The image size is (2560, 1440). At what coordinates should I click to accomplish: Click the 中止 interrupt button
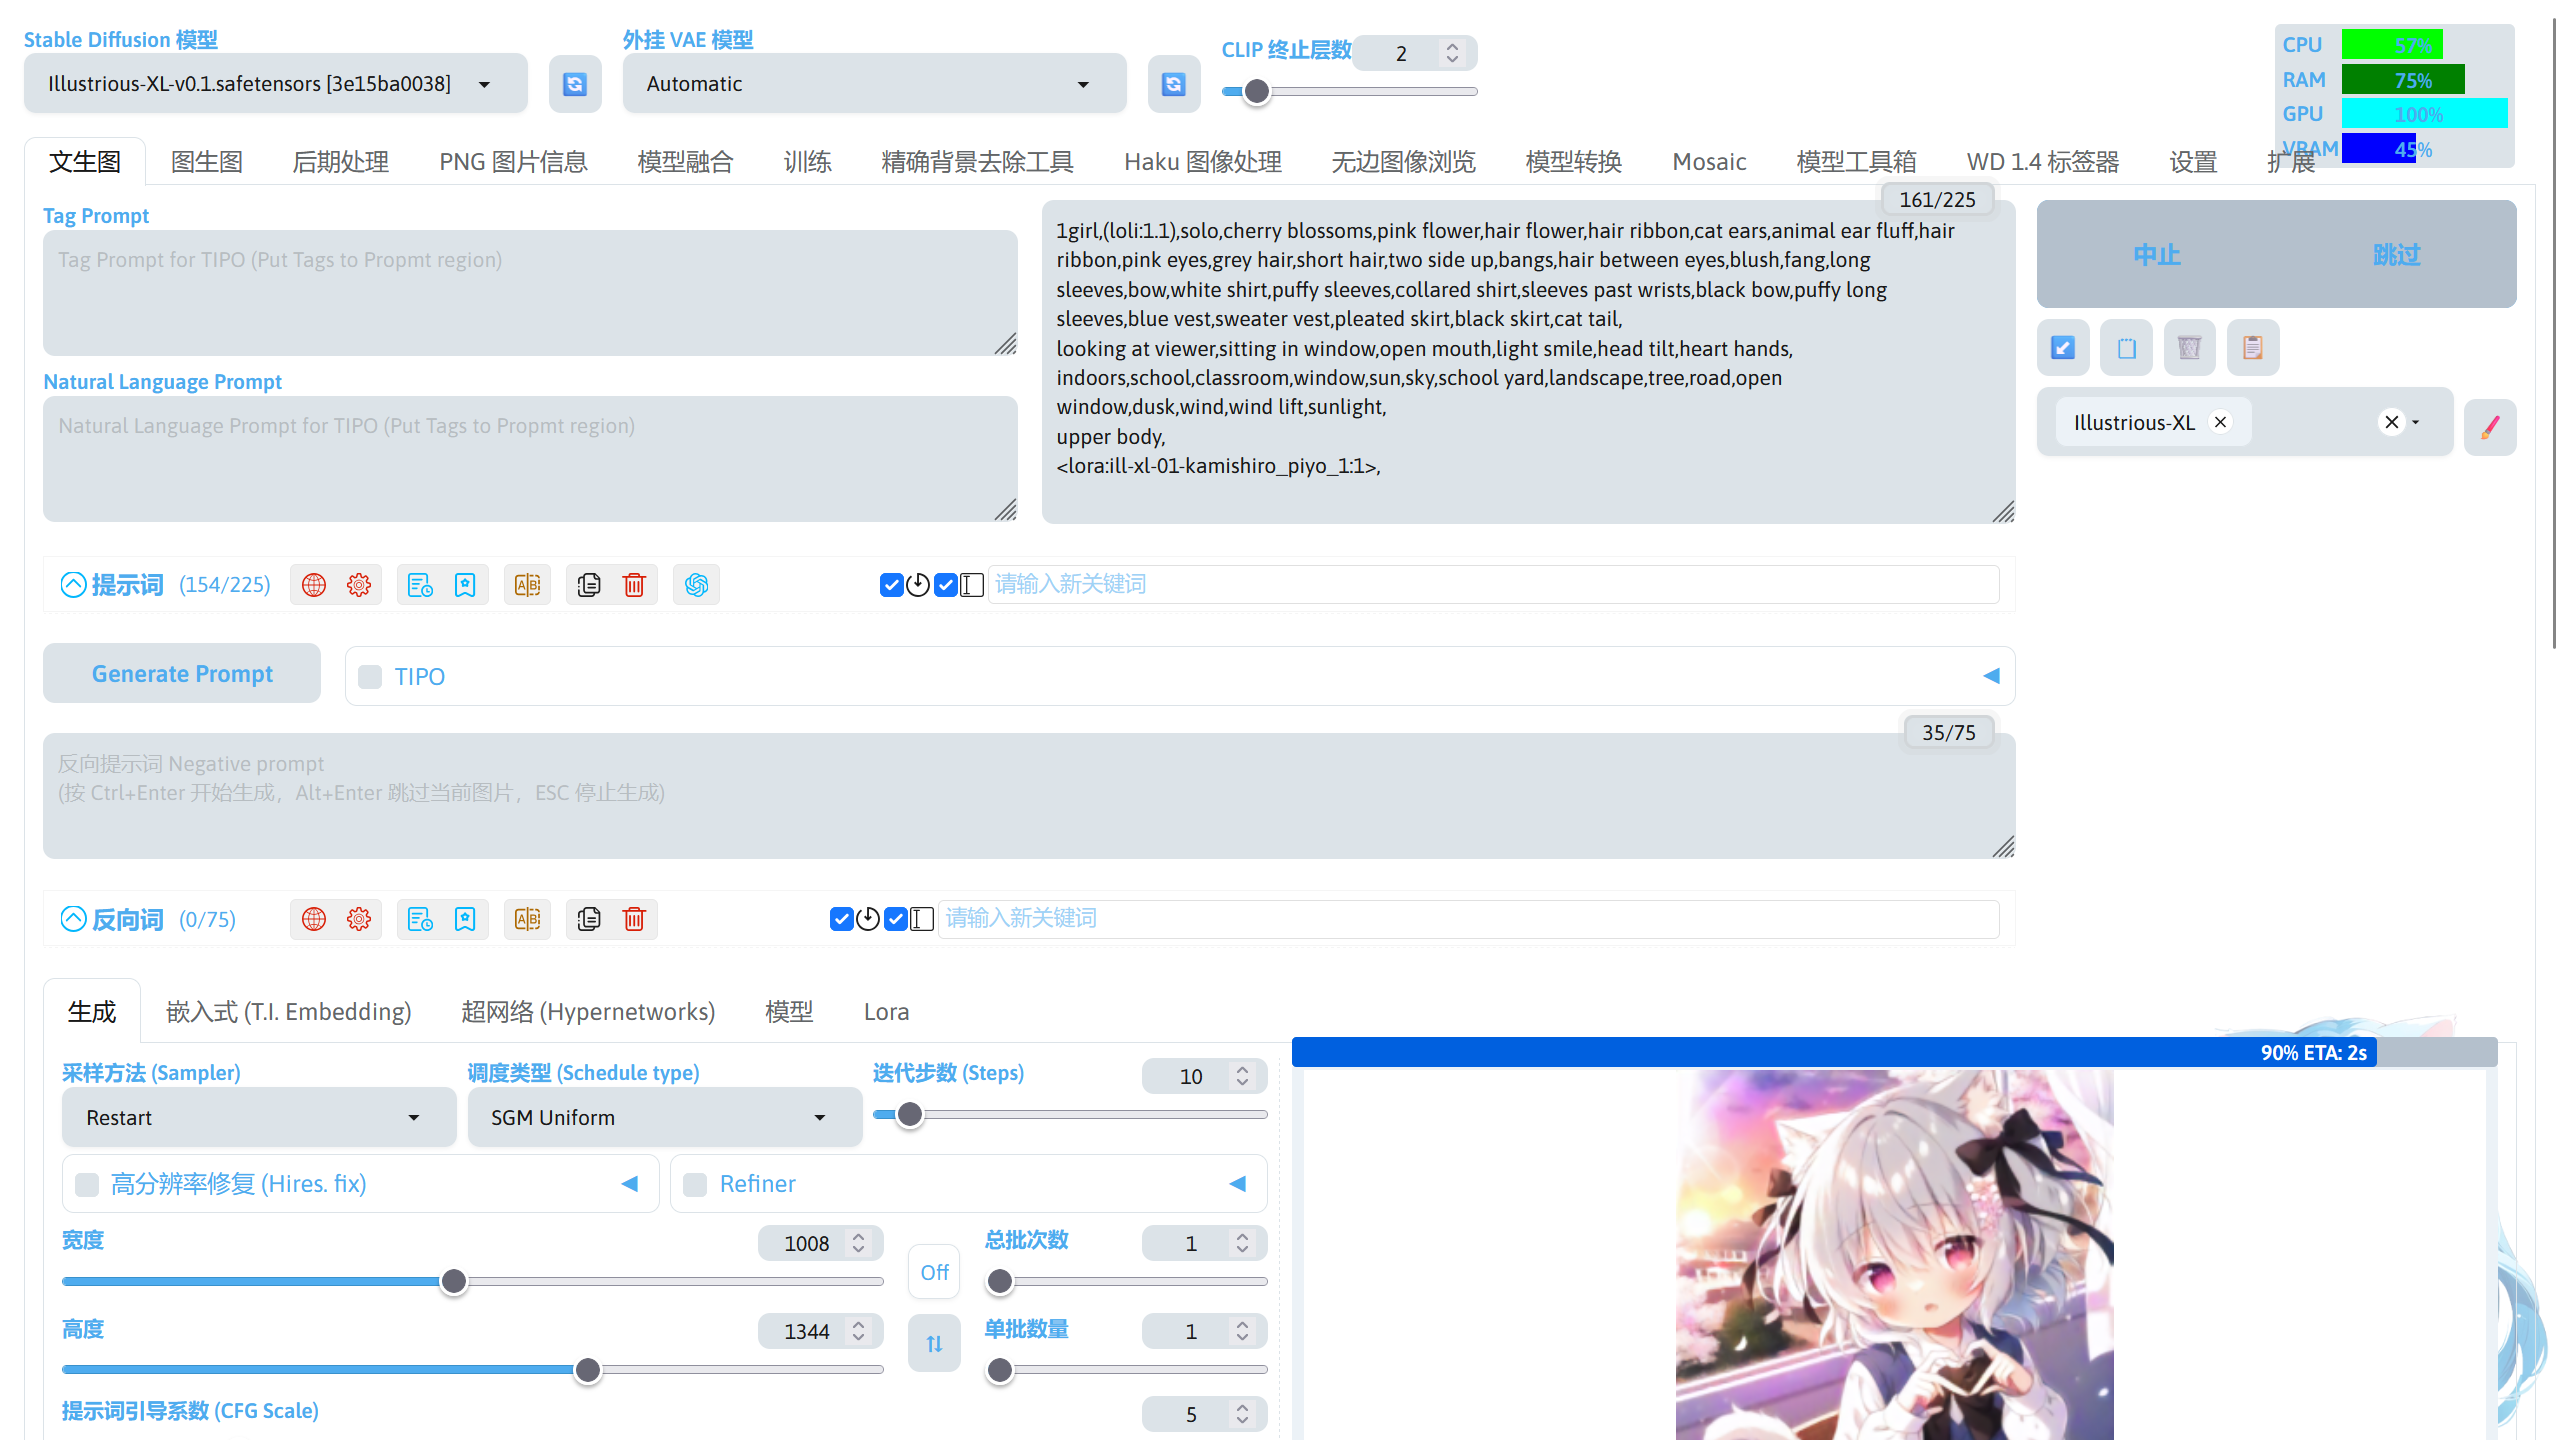tap(2156, 255)
